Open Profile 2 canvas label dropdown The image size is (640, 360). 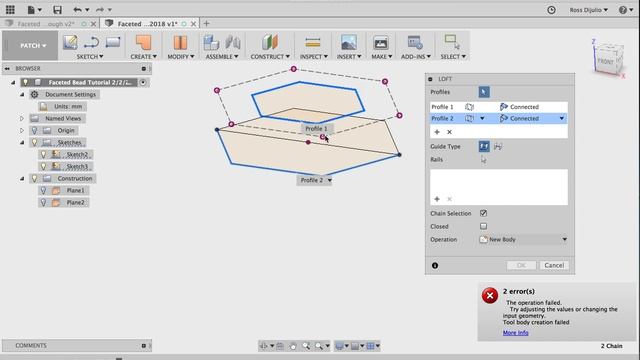pyautogui.click(x=330, y=180)
